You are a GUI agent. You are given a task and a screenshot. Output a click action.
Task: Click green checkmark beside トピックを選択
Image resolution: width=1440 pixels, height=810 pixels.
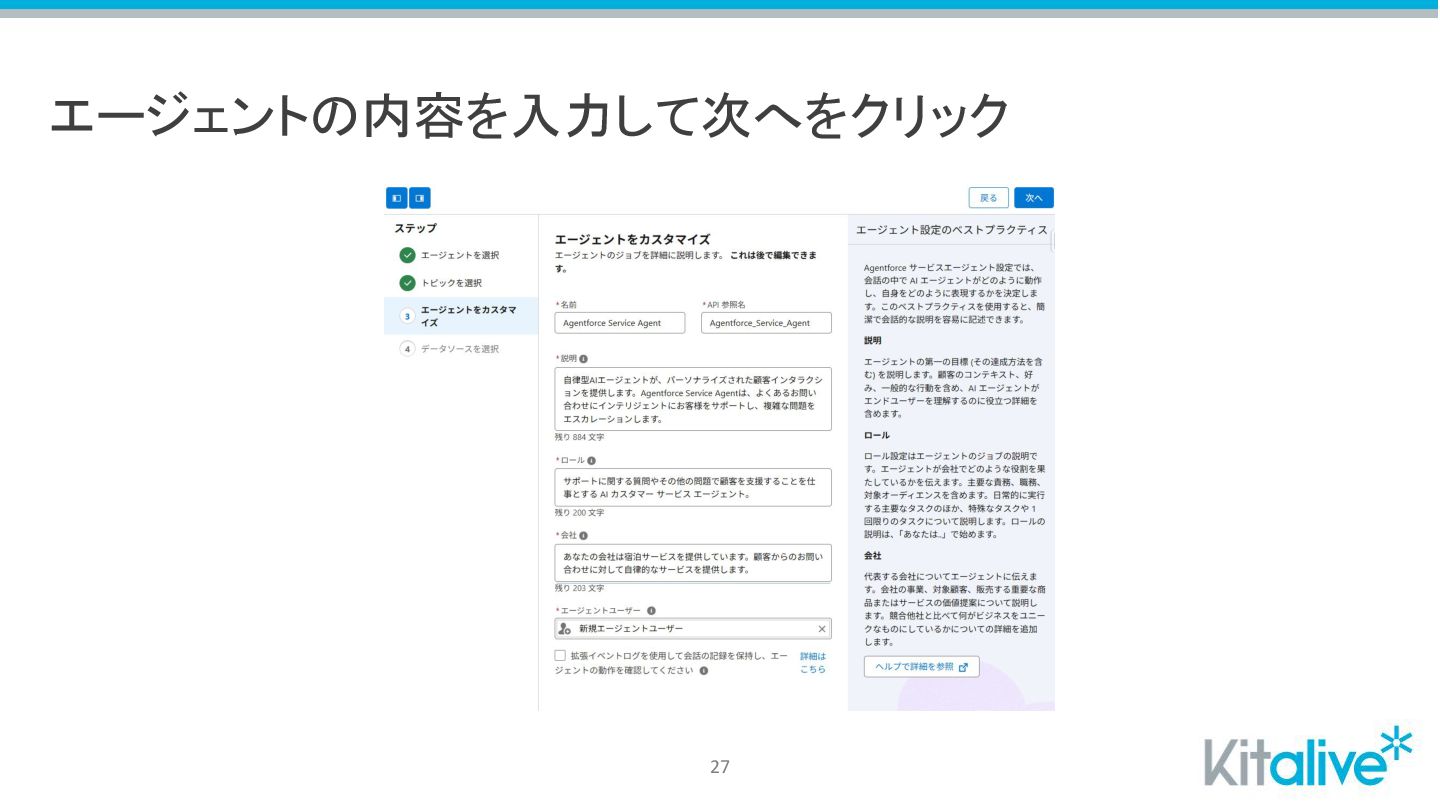tap(407, 283)
